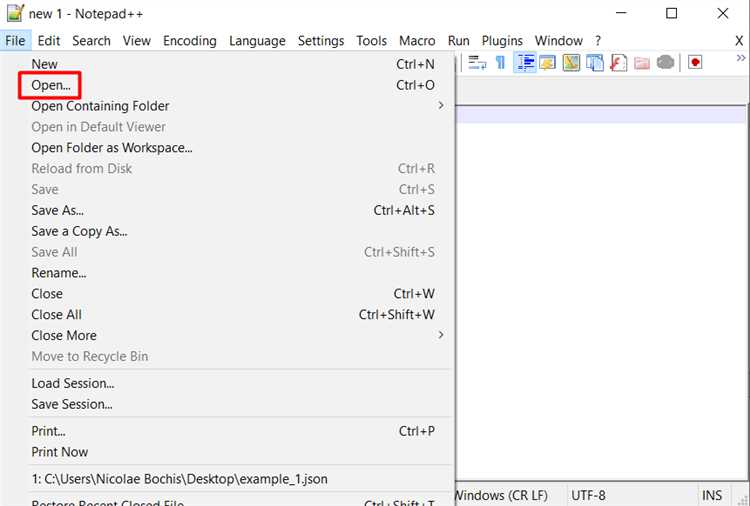
Task: Open the Plugins menu
Action: pos(502,41)
